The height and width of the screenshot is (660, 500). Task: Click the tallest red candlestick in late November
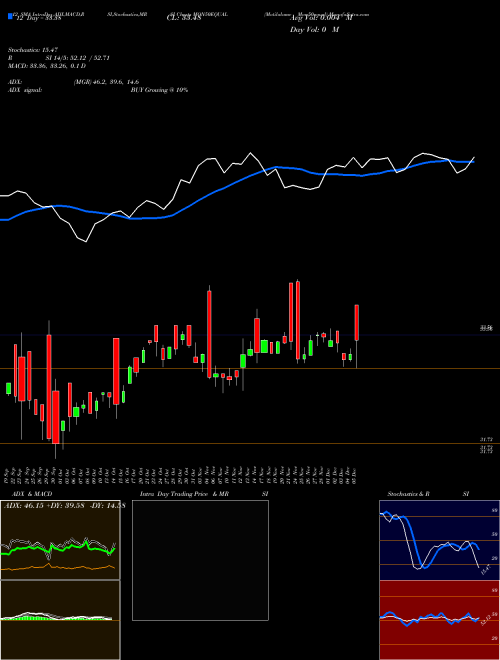point(298,320)
